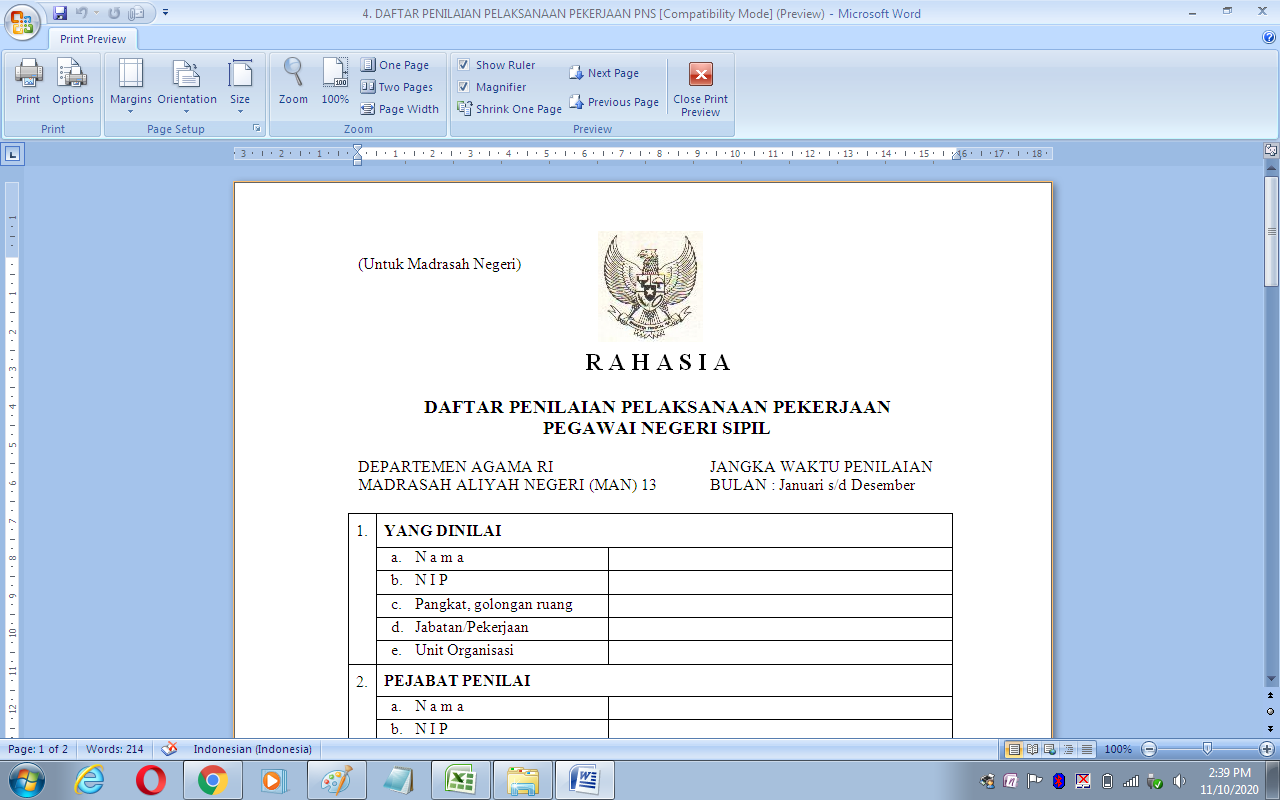Screen dimensions: 1280x800
Task: Click Close Print Preview
Action: [x=699, y=87]
